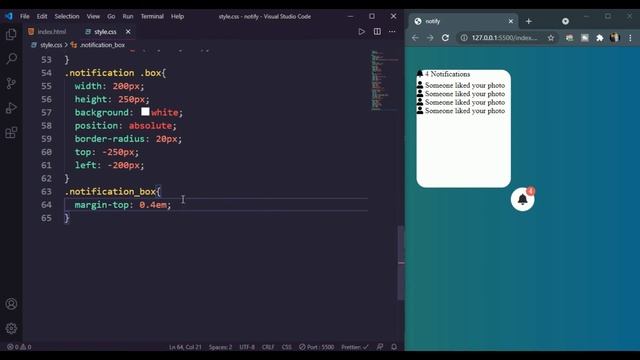Image resolution: width=640 pixels, height=360 pixels.
Task: Change the CSS language mode
Action: [x=287, y=347]
